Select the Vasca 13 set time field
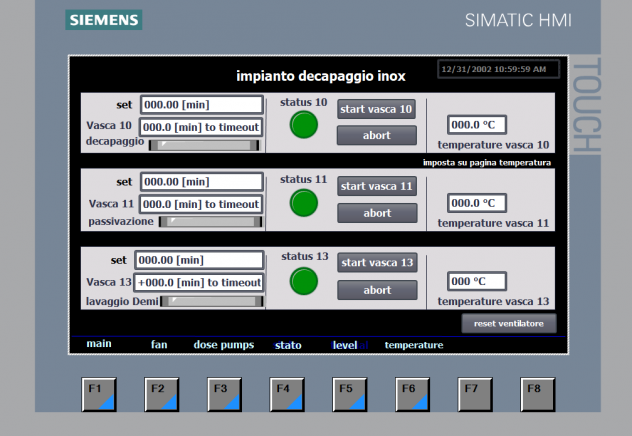The width and height of the screenshot is (632, 436). pyautogui.click(x=199, y=260)
